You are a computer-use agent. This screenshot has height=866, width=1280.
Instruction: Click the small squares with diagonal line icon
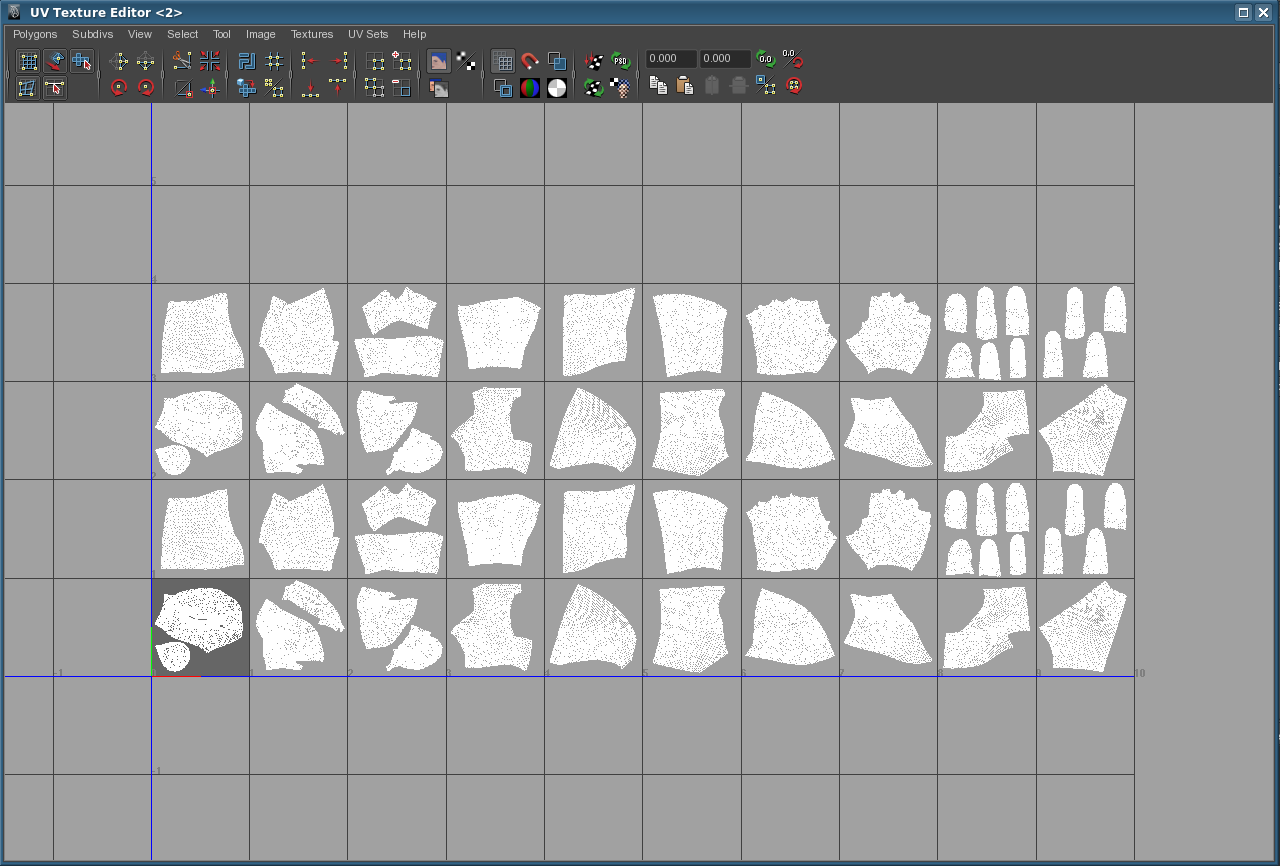pos(274,87)
